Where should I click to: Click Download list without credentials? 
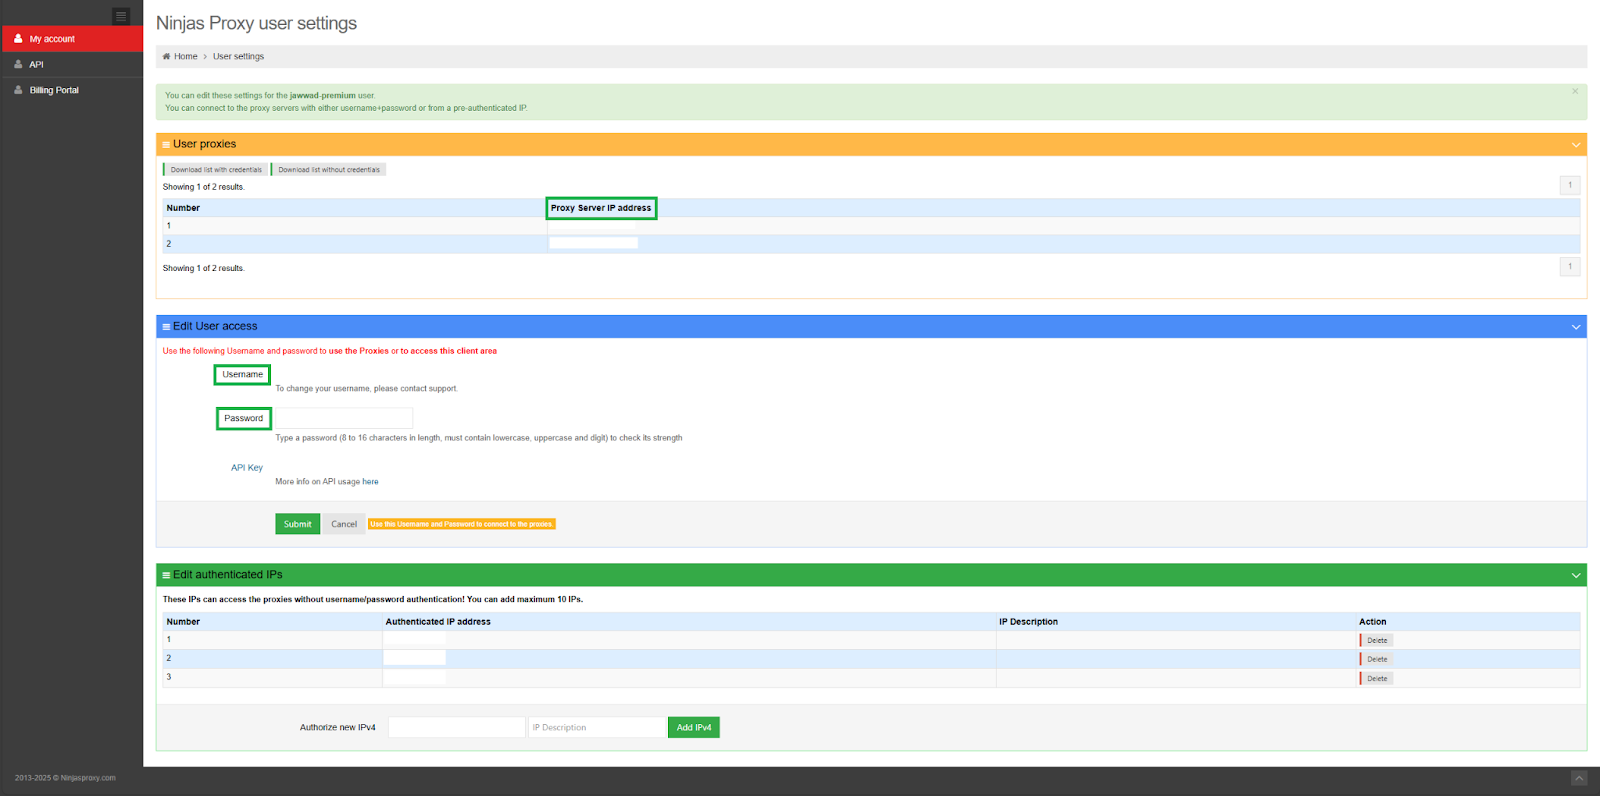tap(328, 169)
